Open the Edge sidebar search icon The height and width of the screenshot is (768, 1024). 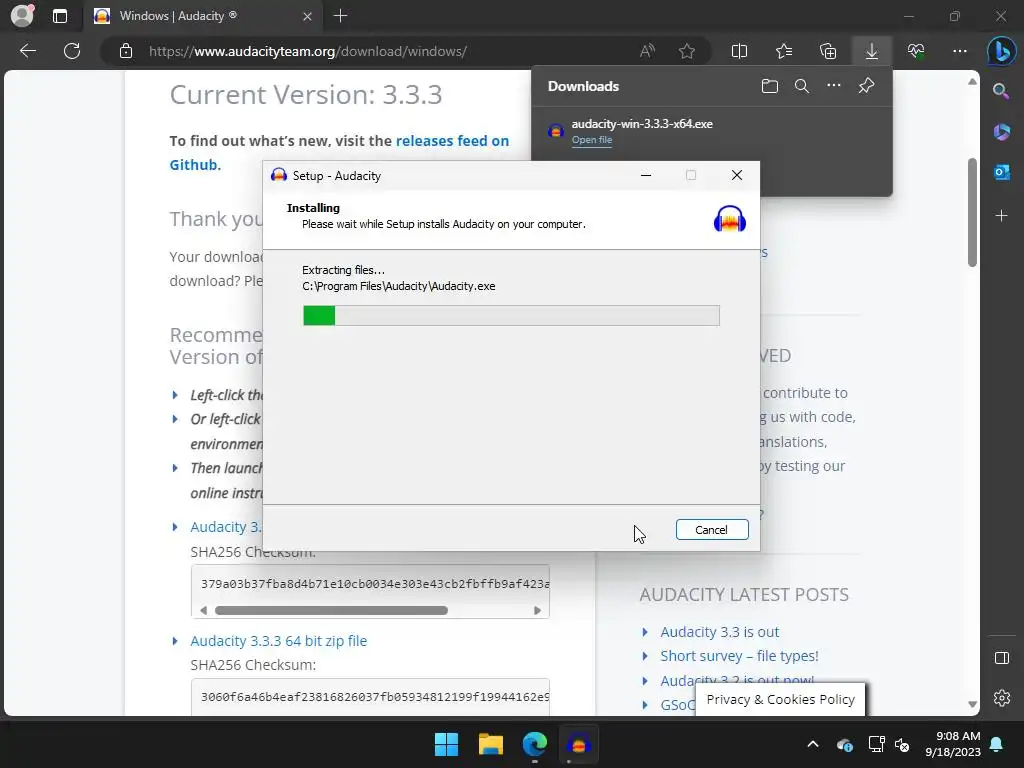[x=1001, y=91]
